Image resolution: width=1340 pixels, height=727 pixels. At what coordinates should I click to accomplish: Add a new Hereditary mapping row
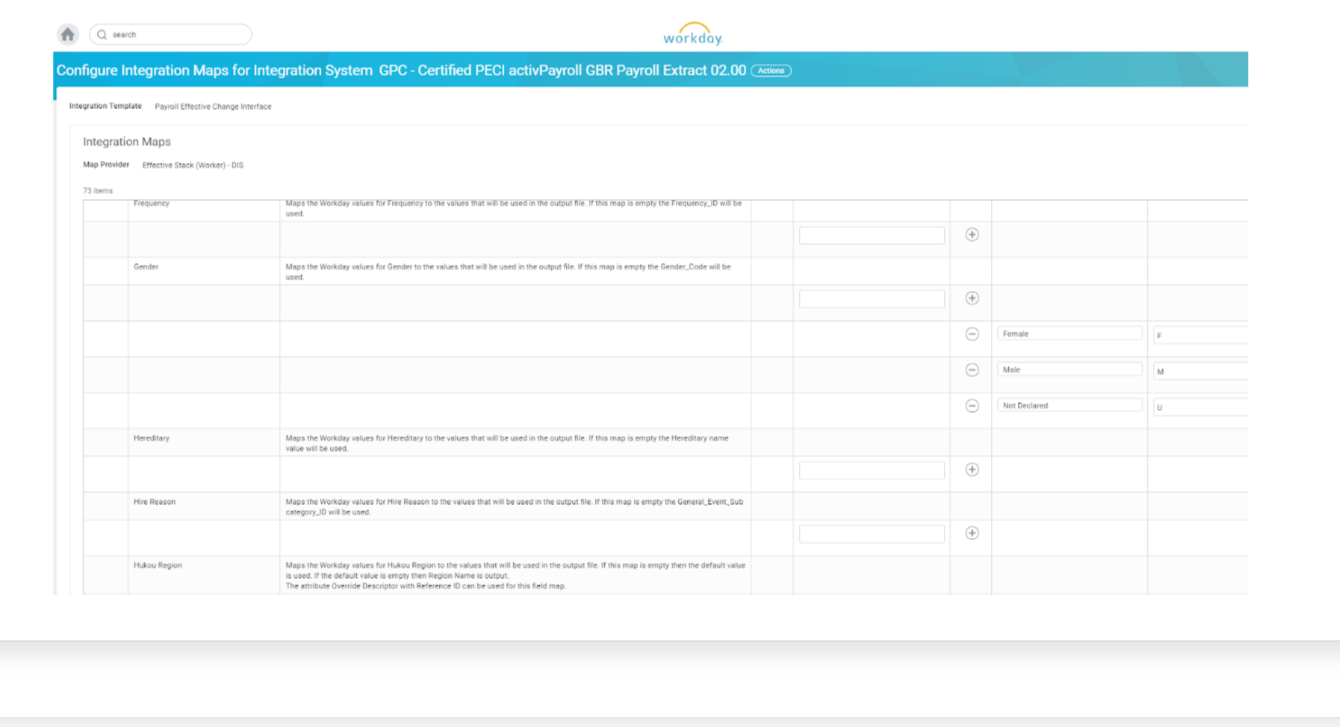tap(970, 469)
